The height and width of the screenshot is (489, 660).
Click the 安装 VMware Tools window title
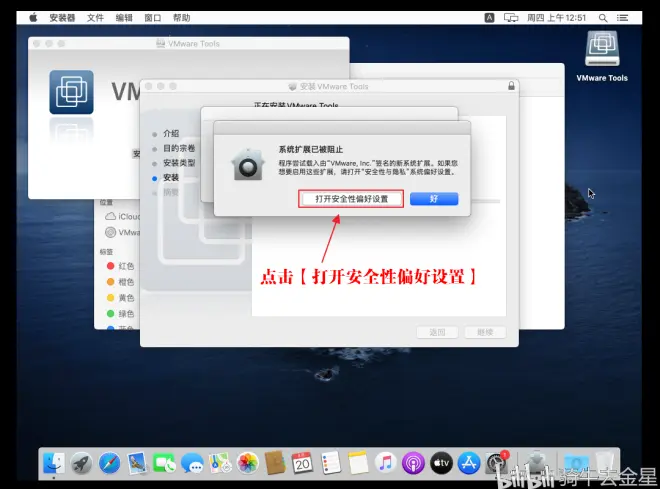[334, 86]
